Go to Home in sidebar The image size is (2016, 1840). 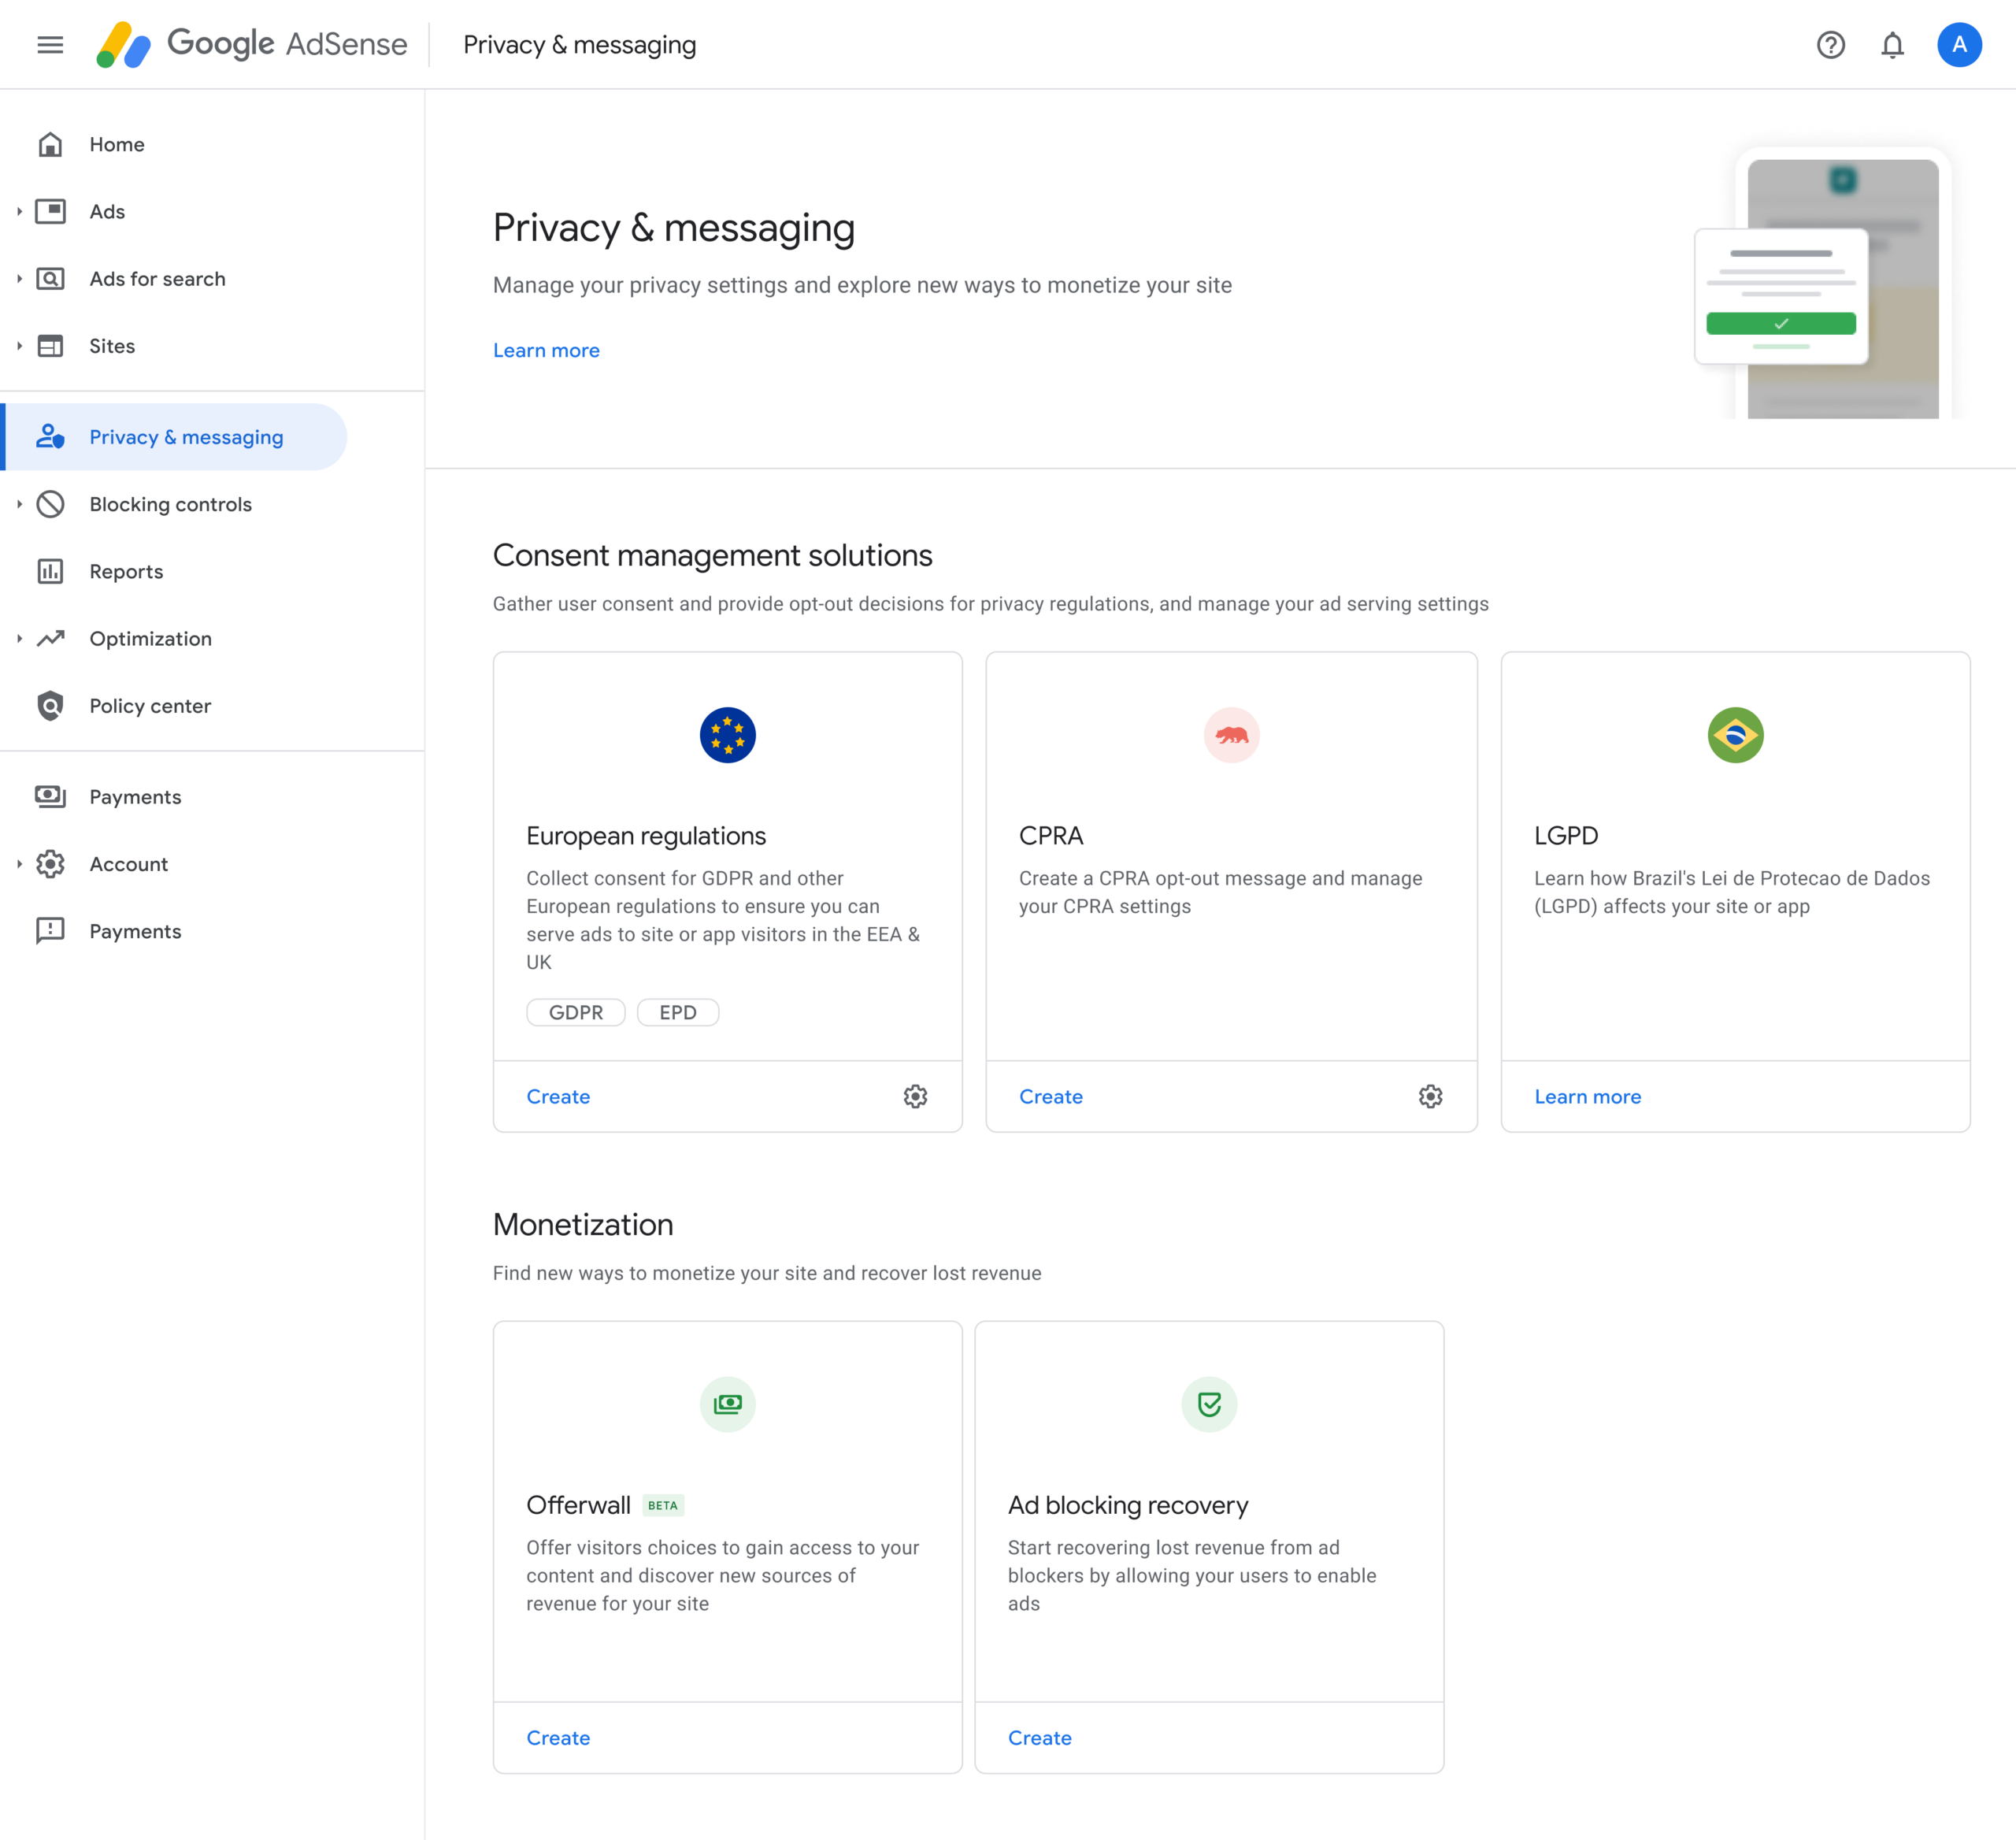pyautogui.click(x=117, y=144)
